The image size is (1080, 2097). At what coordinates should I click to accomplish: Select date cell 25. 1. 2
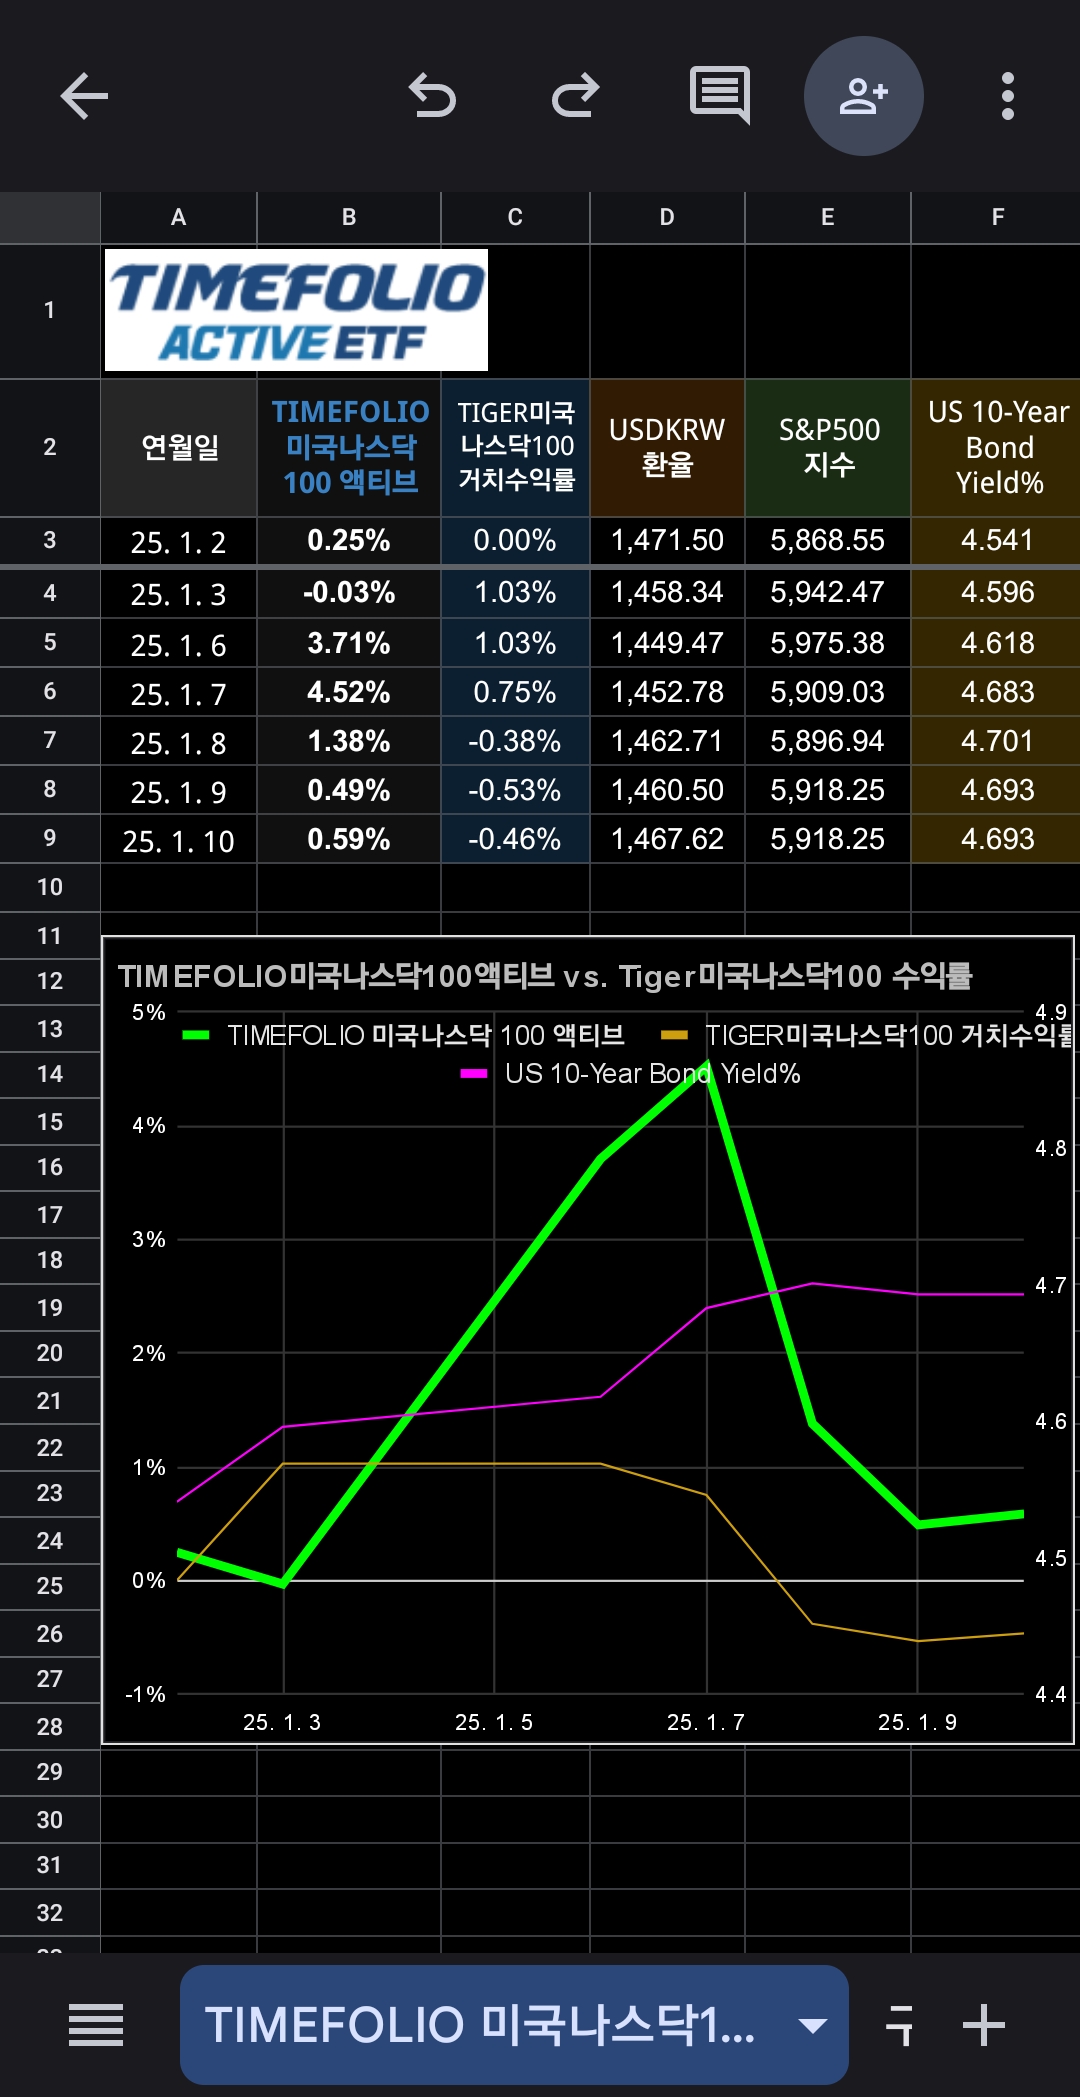[179, 542]
